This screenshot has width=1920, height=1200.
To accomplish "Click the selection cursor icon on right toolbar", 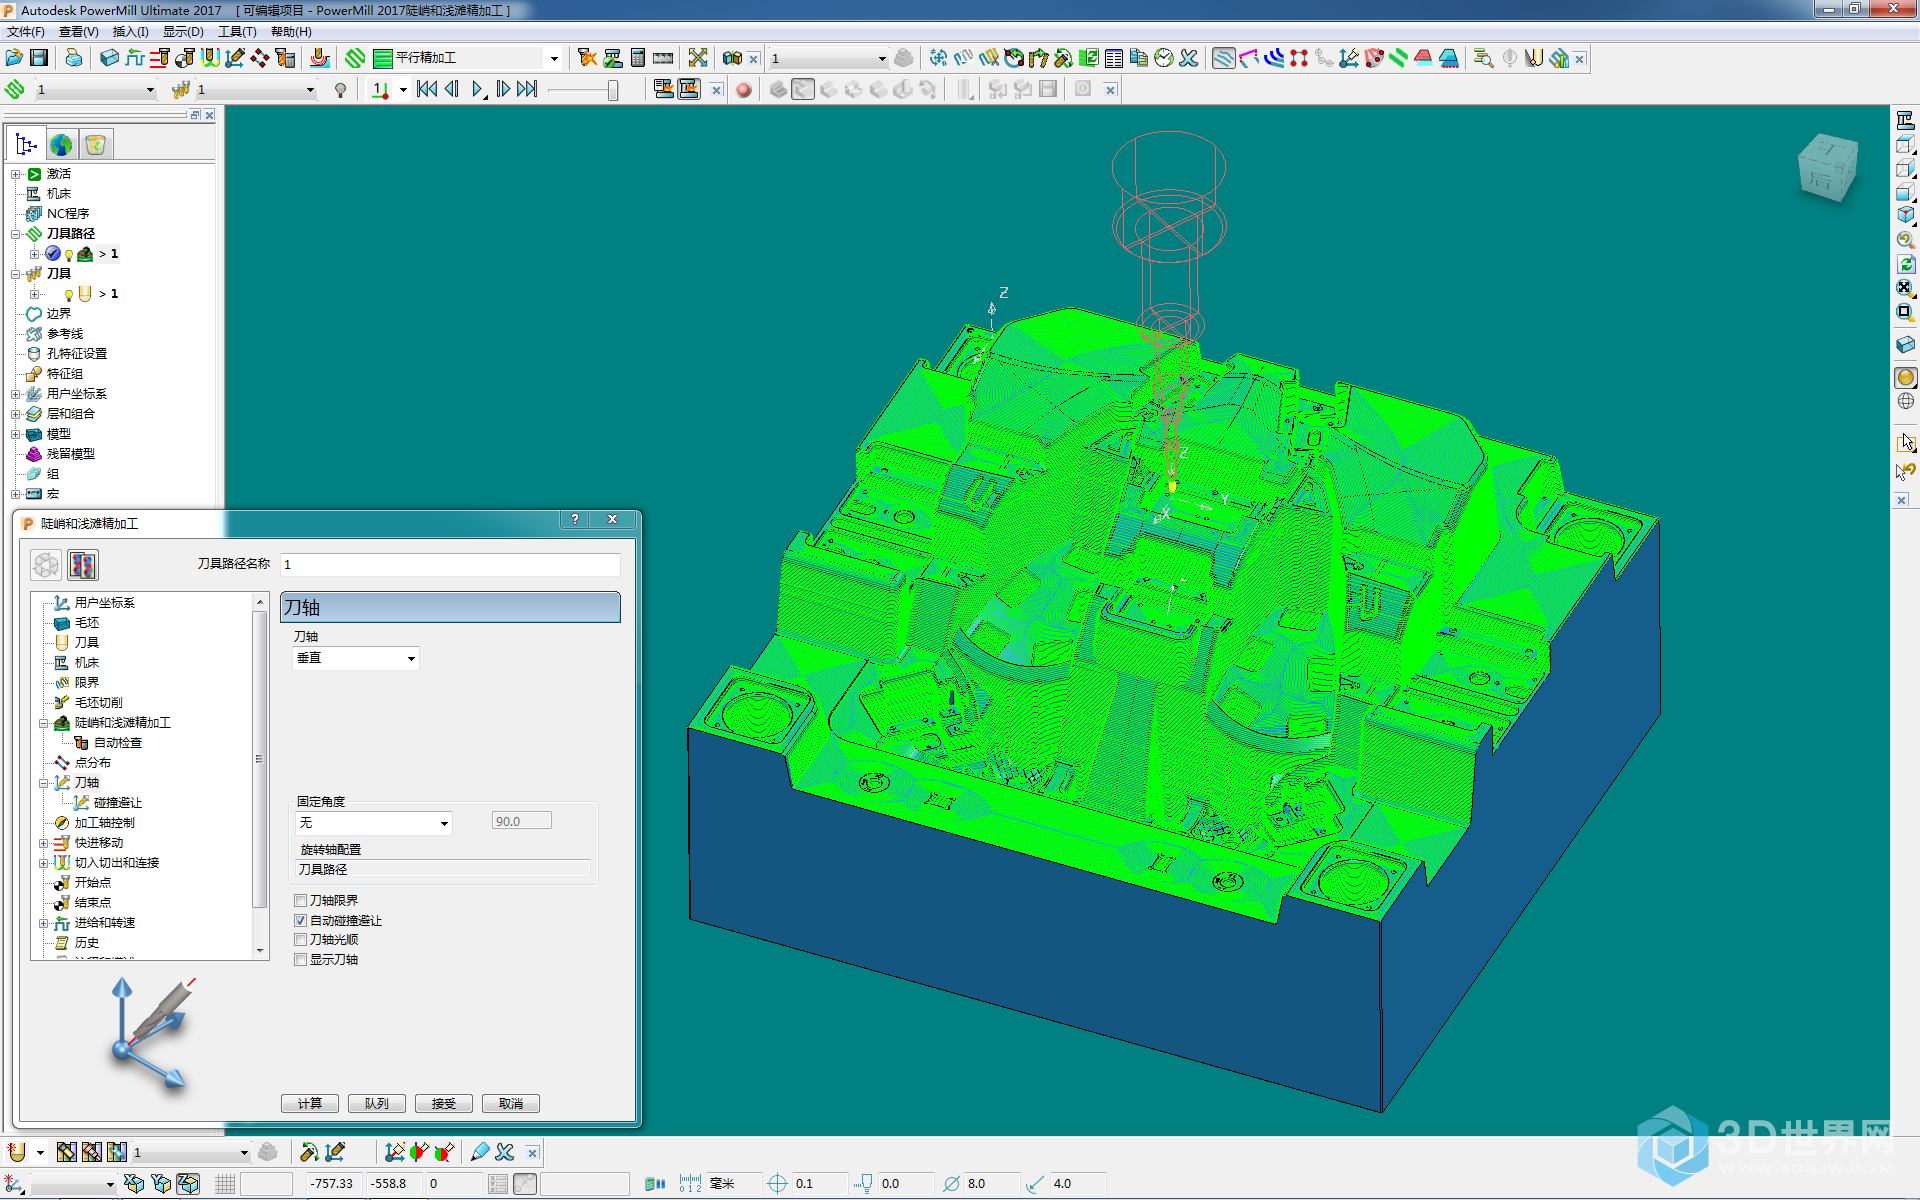I will 1906,442.
